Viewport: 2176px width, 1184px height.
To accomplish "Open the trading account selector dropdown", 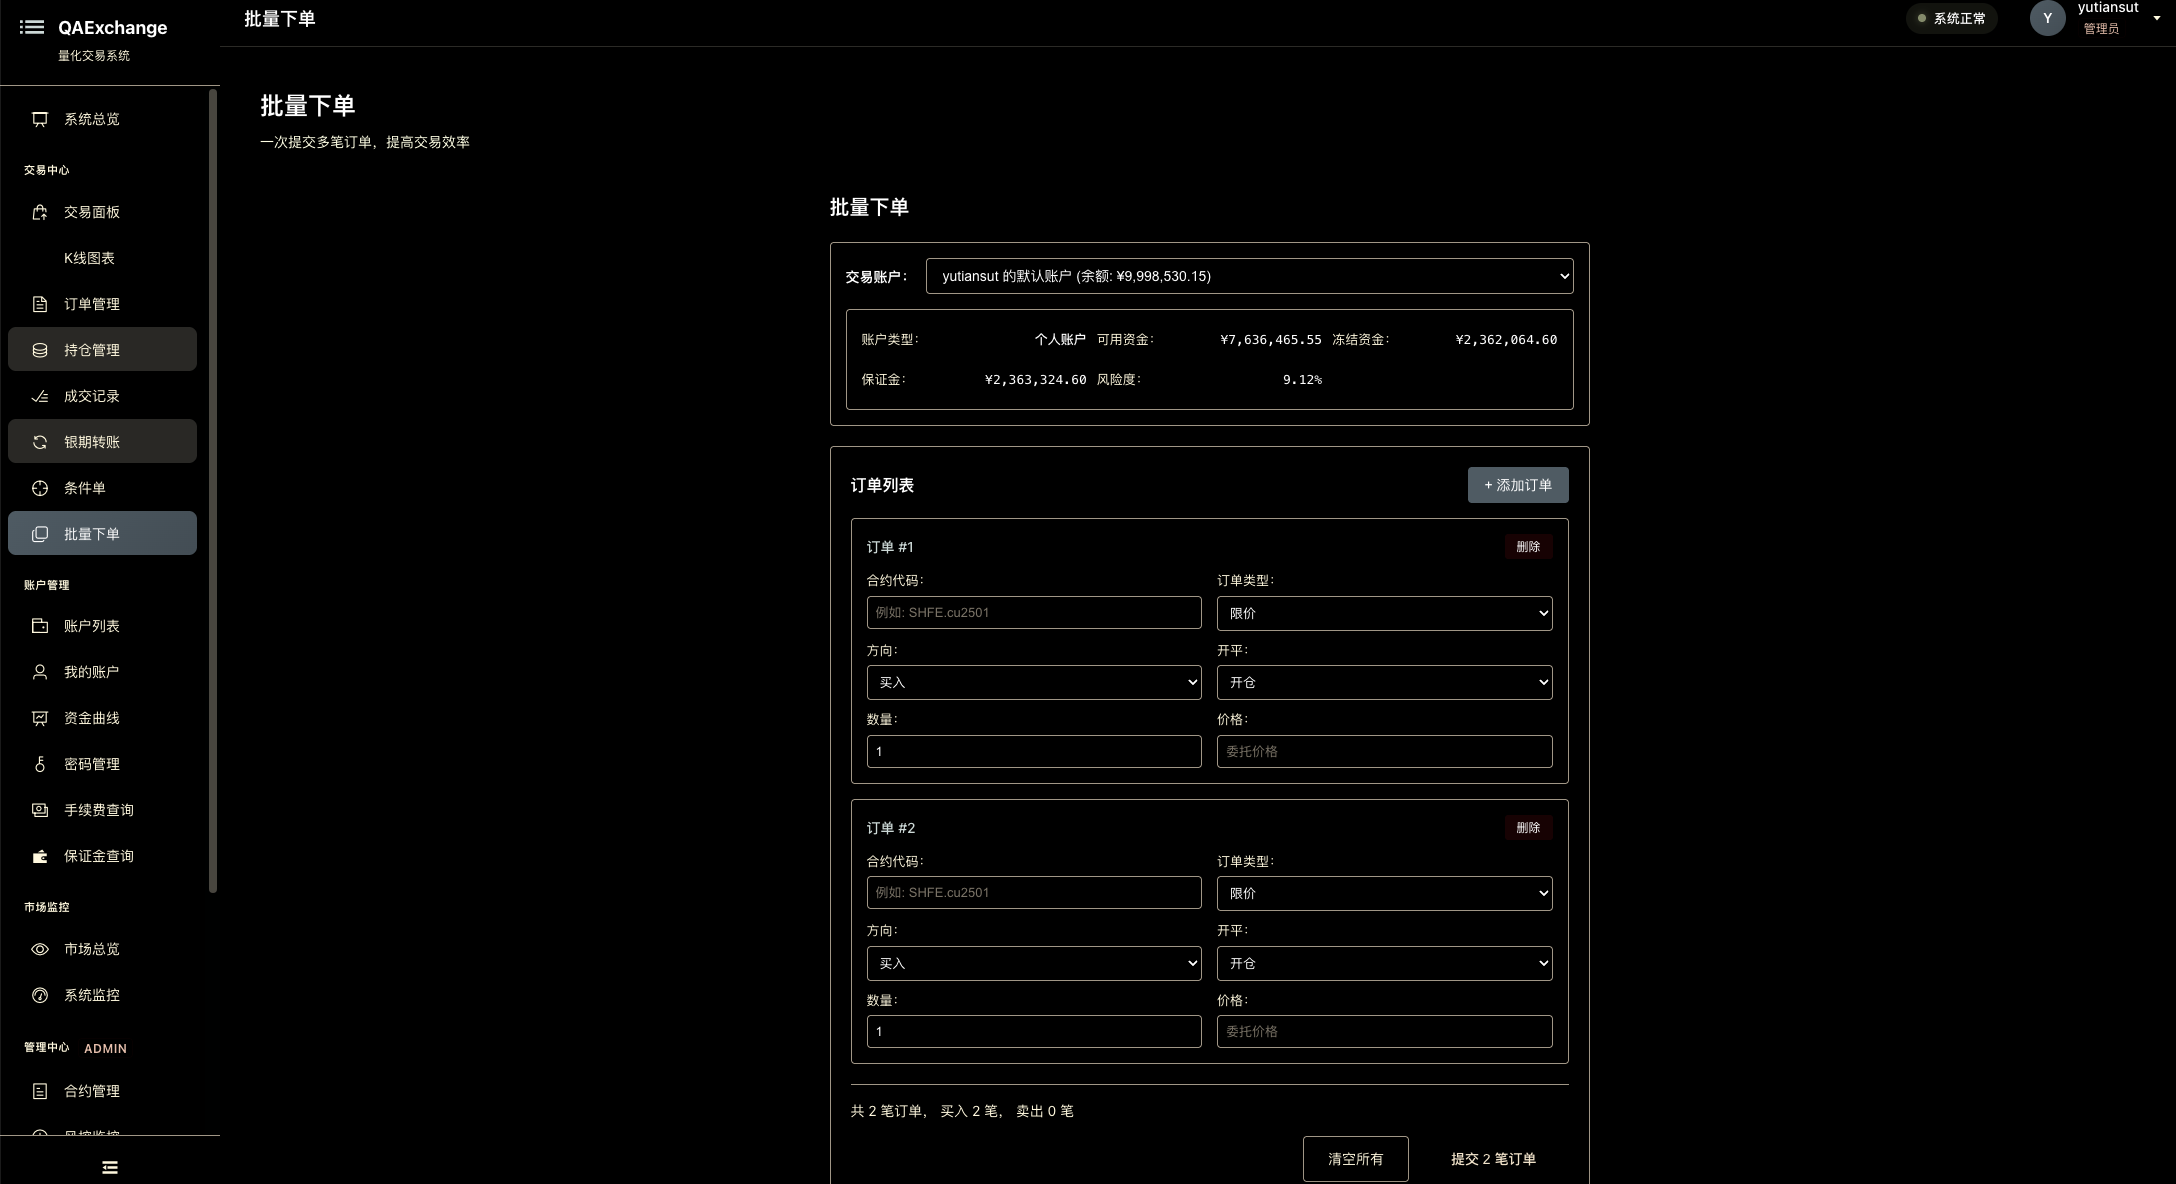I will (x=1248, y=276).
